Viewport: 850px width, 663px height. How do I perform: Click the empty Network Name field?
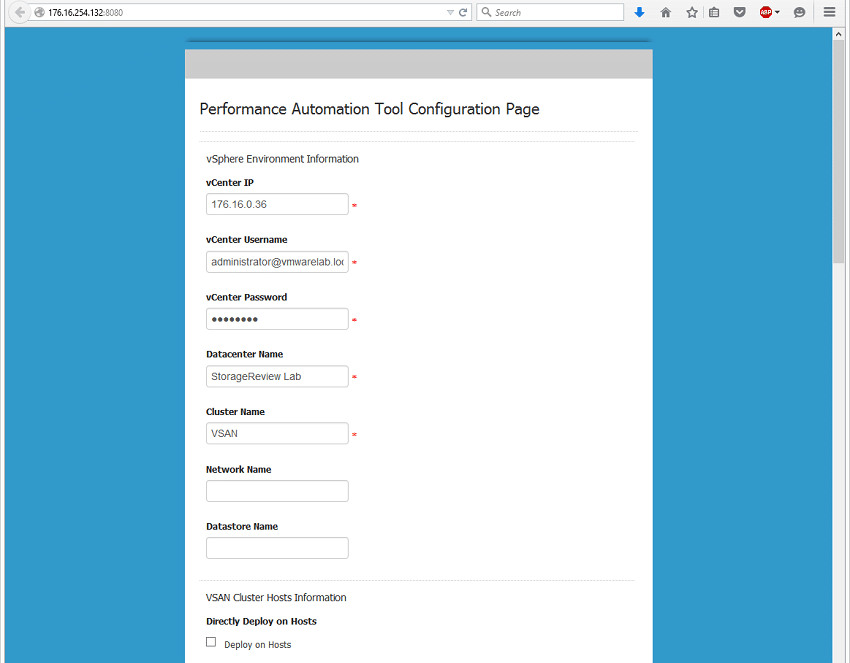pos(277,491)
